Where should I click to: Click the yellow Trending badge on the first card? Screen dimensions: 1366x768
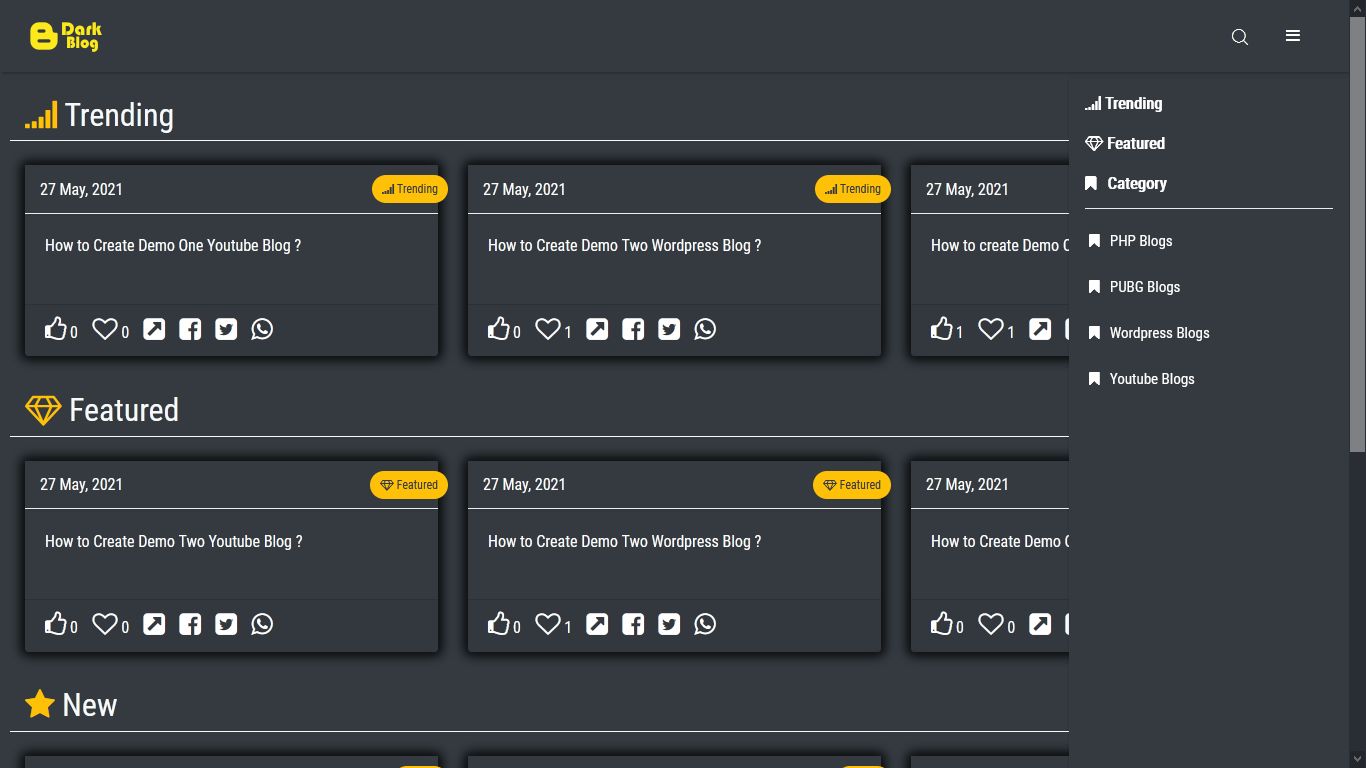pyautogui.click(x=409, y=189)
